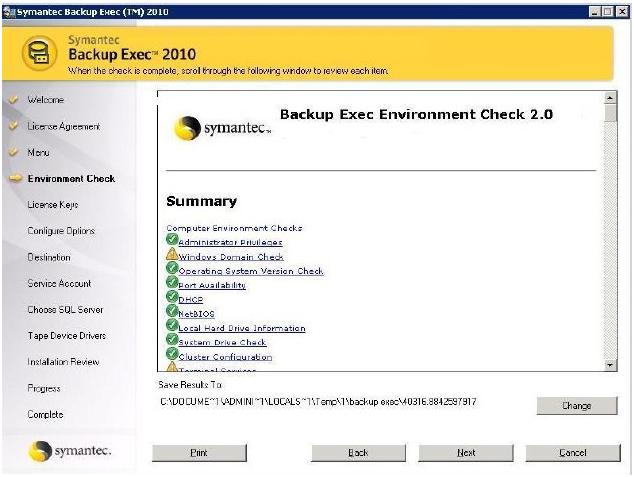
Task: Select the Installation Review step
Action: [63, 362]
